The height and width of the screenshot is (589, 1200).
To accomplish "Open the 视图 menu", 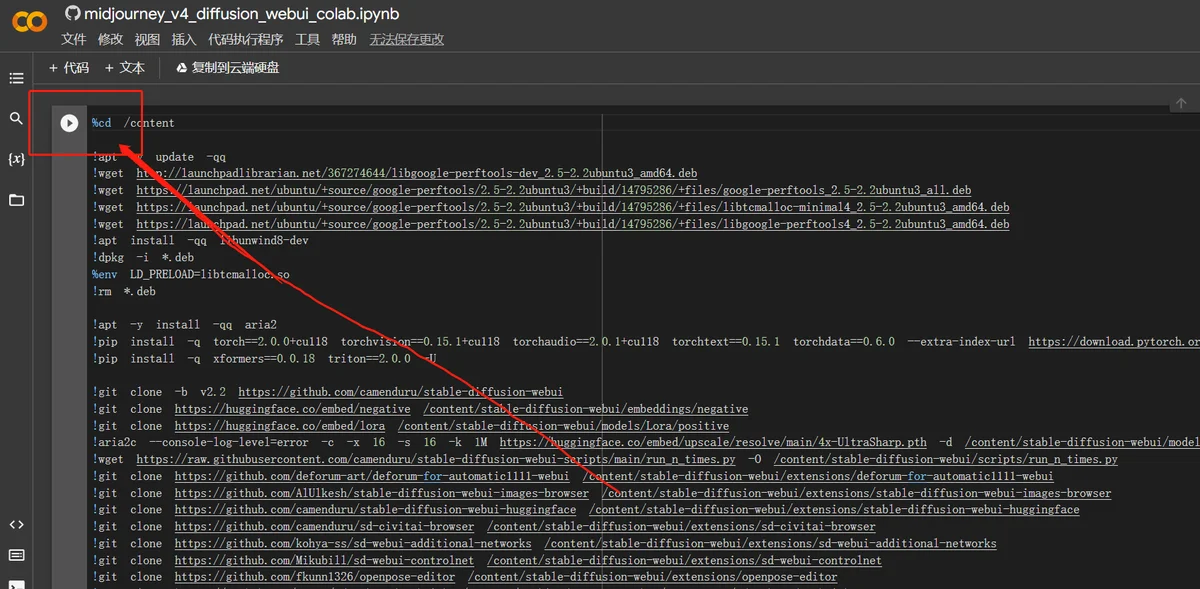I will pyautogui.click(x=147, y=39).
